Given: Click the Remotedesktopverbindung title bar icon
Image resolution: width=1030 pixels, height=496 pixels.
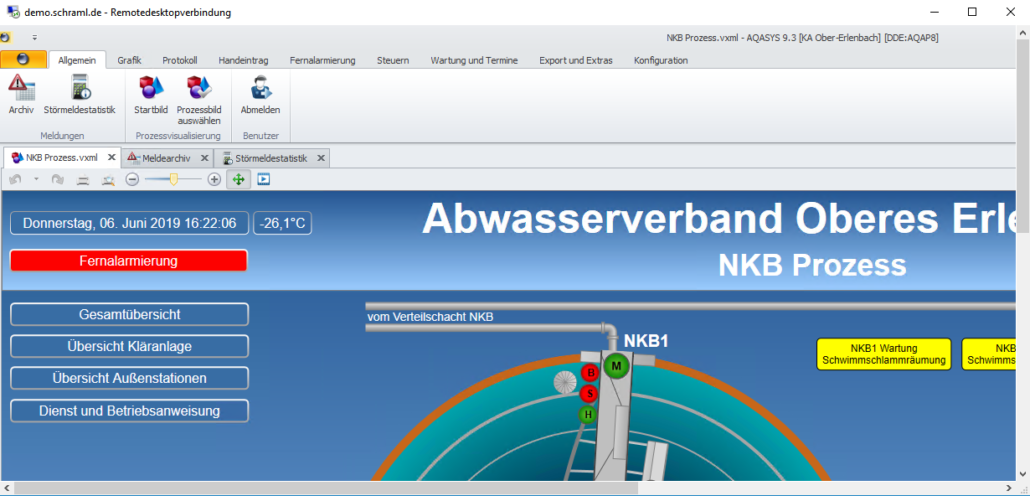Looking at the screenshot, I should tap(12, 12).
